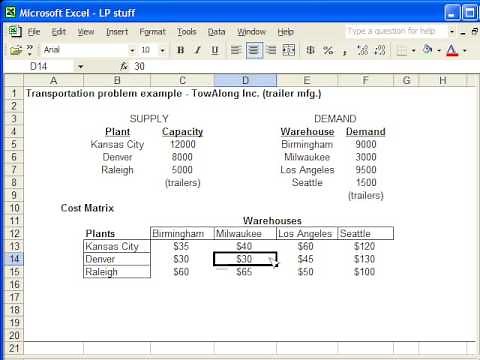
Task: Toggle the Center alignment button
Action: [254, 50]
